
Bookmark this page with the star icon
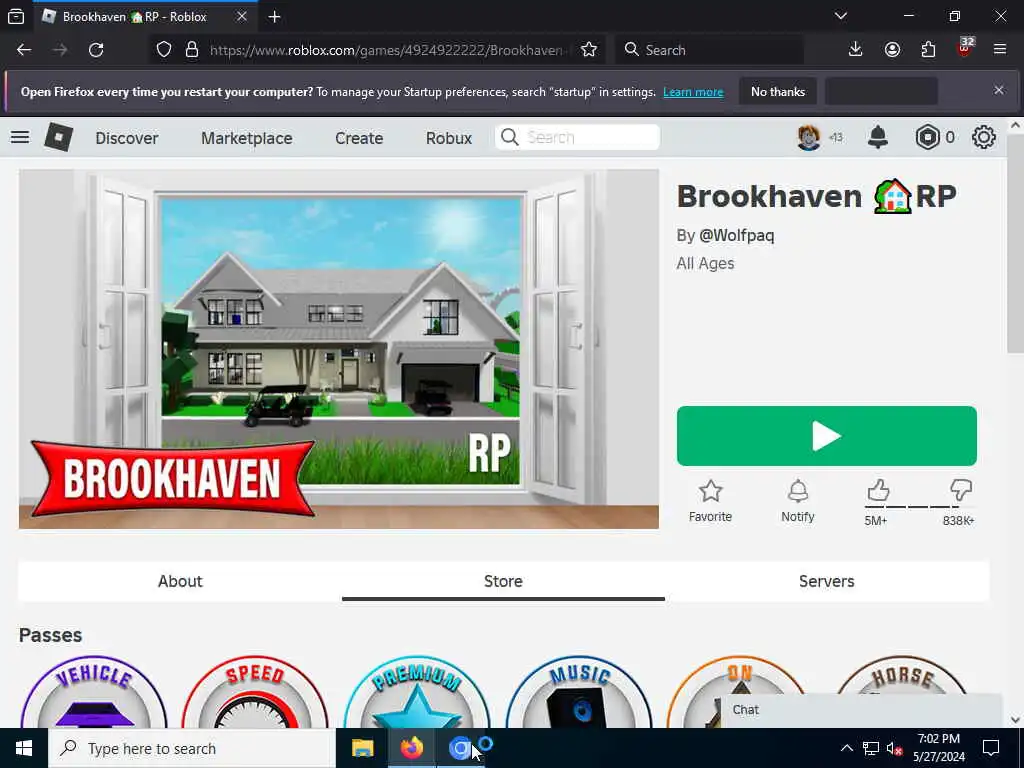[x=588, y=50]
